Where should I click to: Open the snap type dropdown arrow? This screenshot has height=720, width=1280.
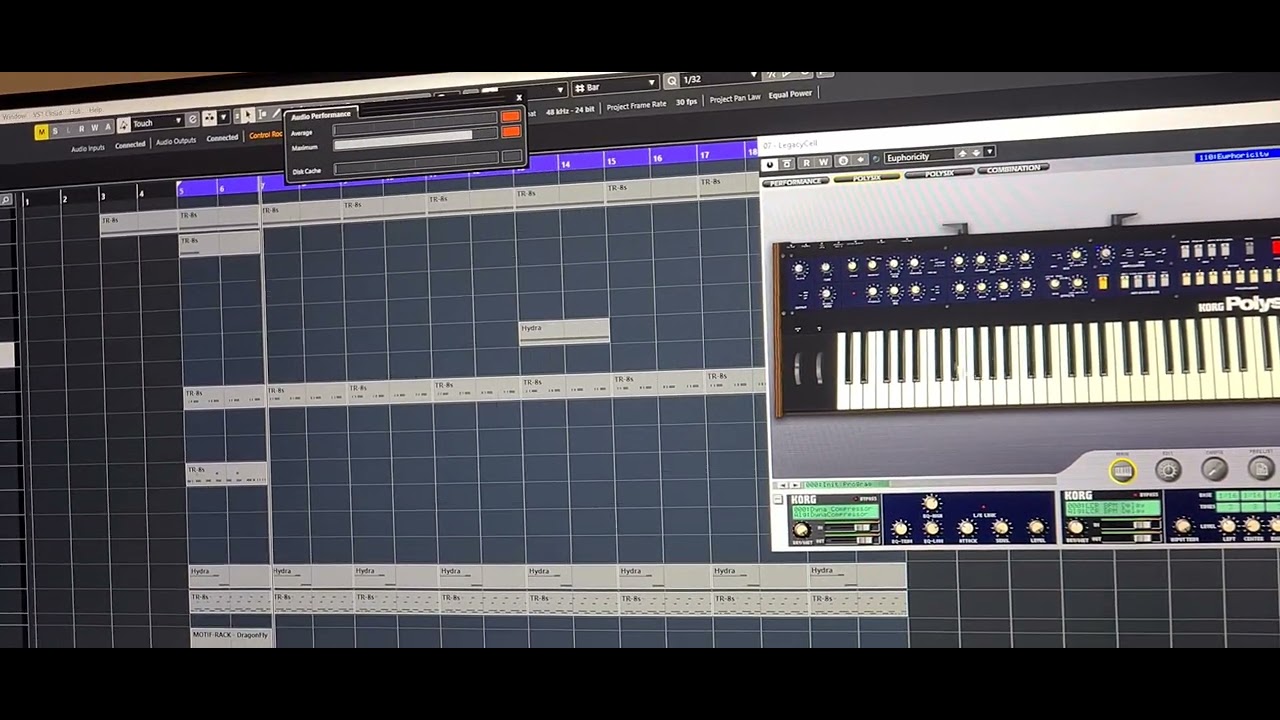(x=224, y=118)
